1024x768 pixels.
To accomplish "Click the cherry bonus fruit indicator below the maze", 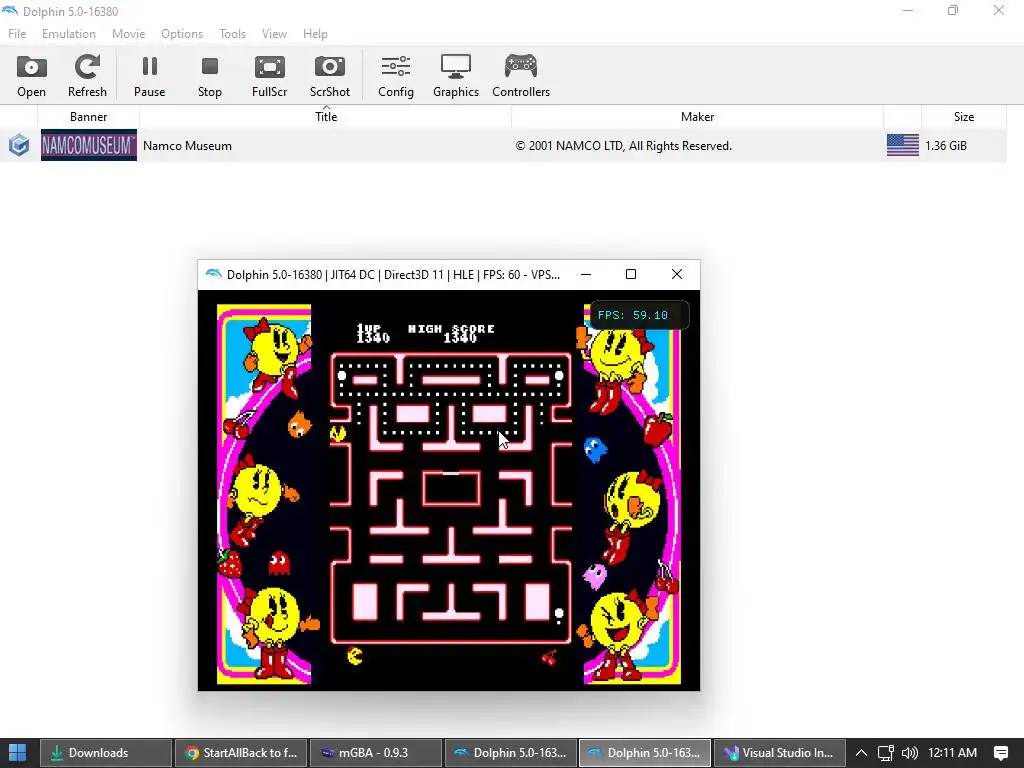I will point(549,657).
